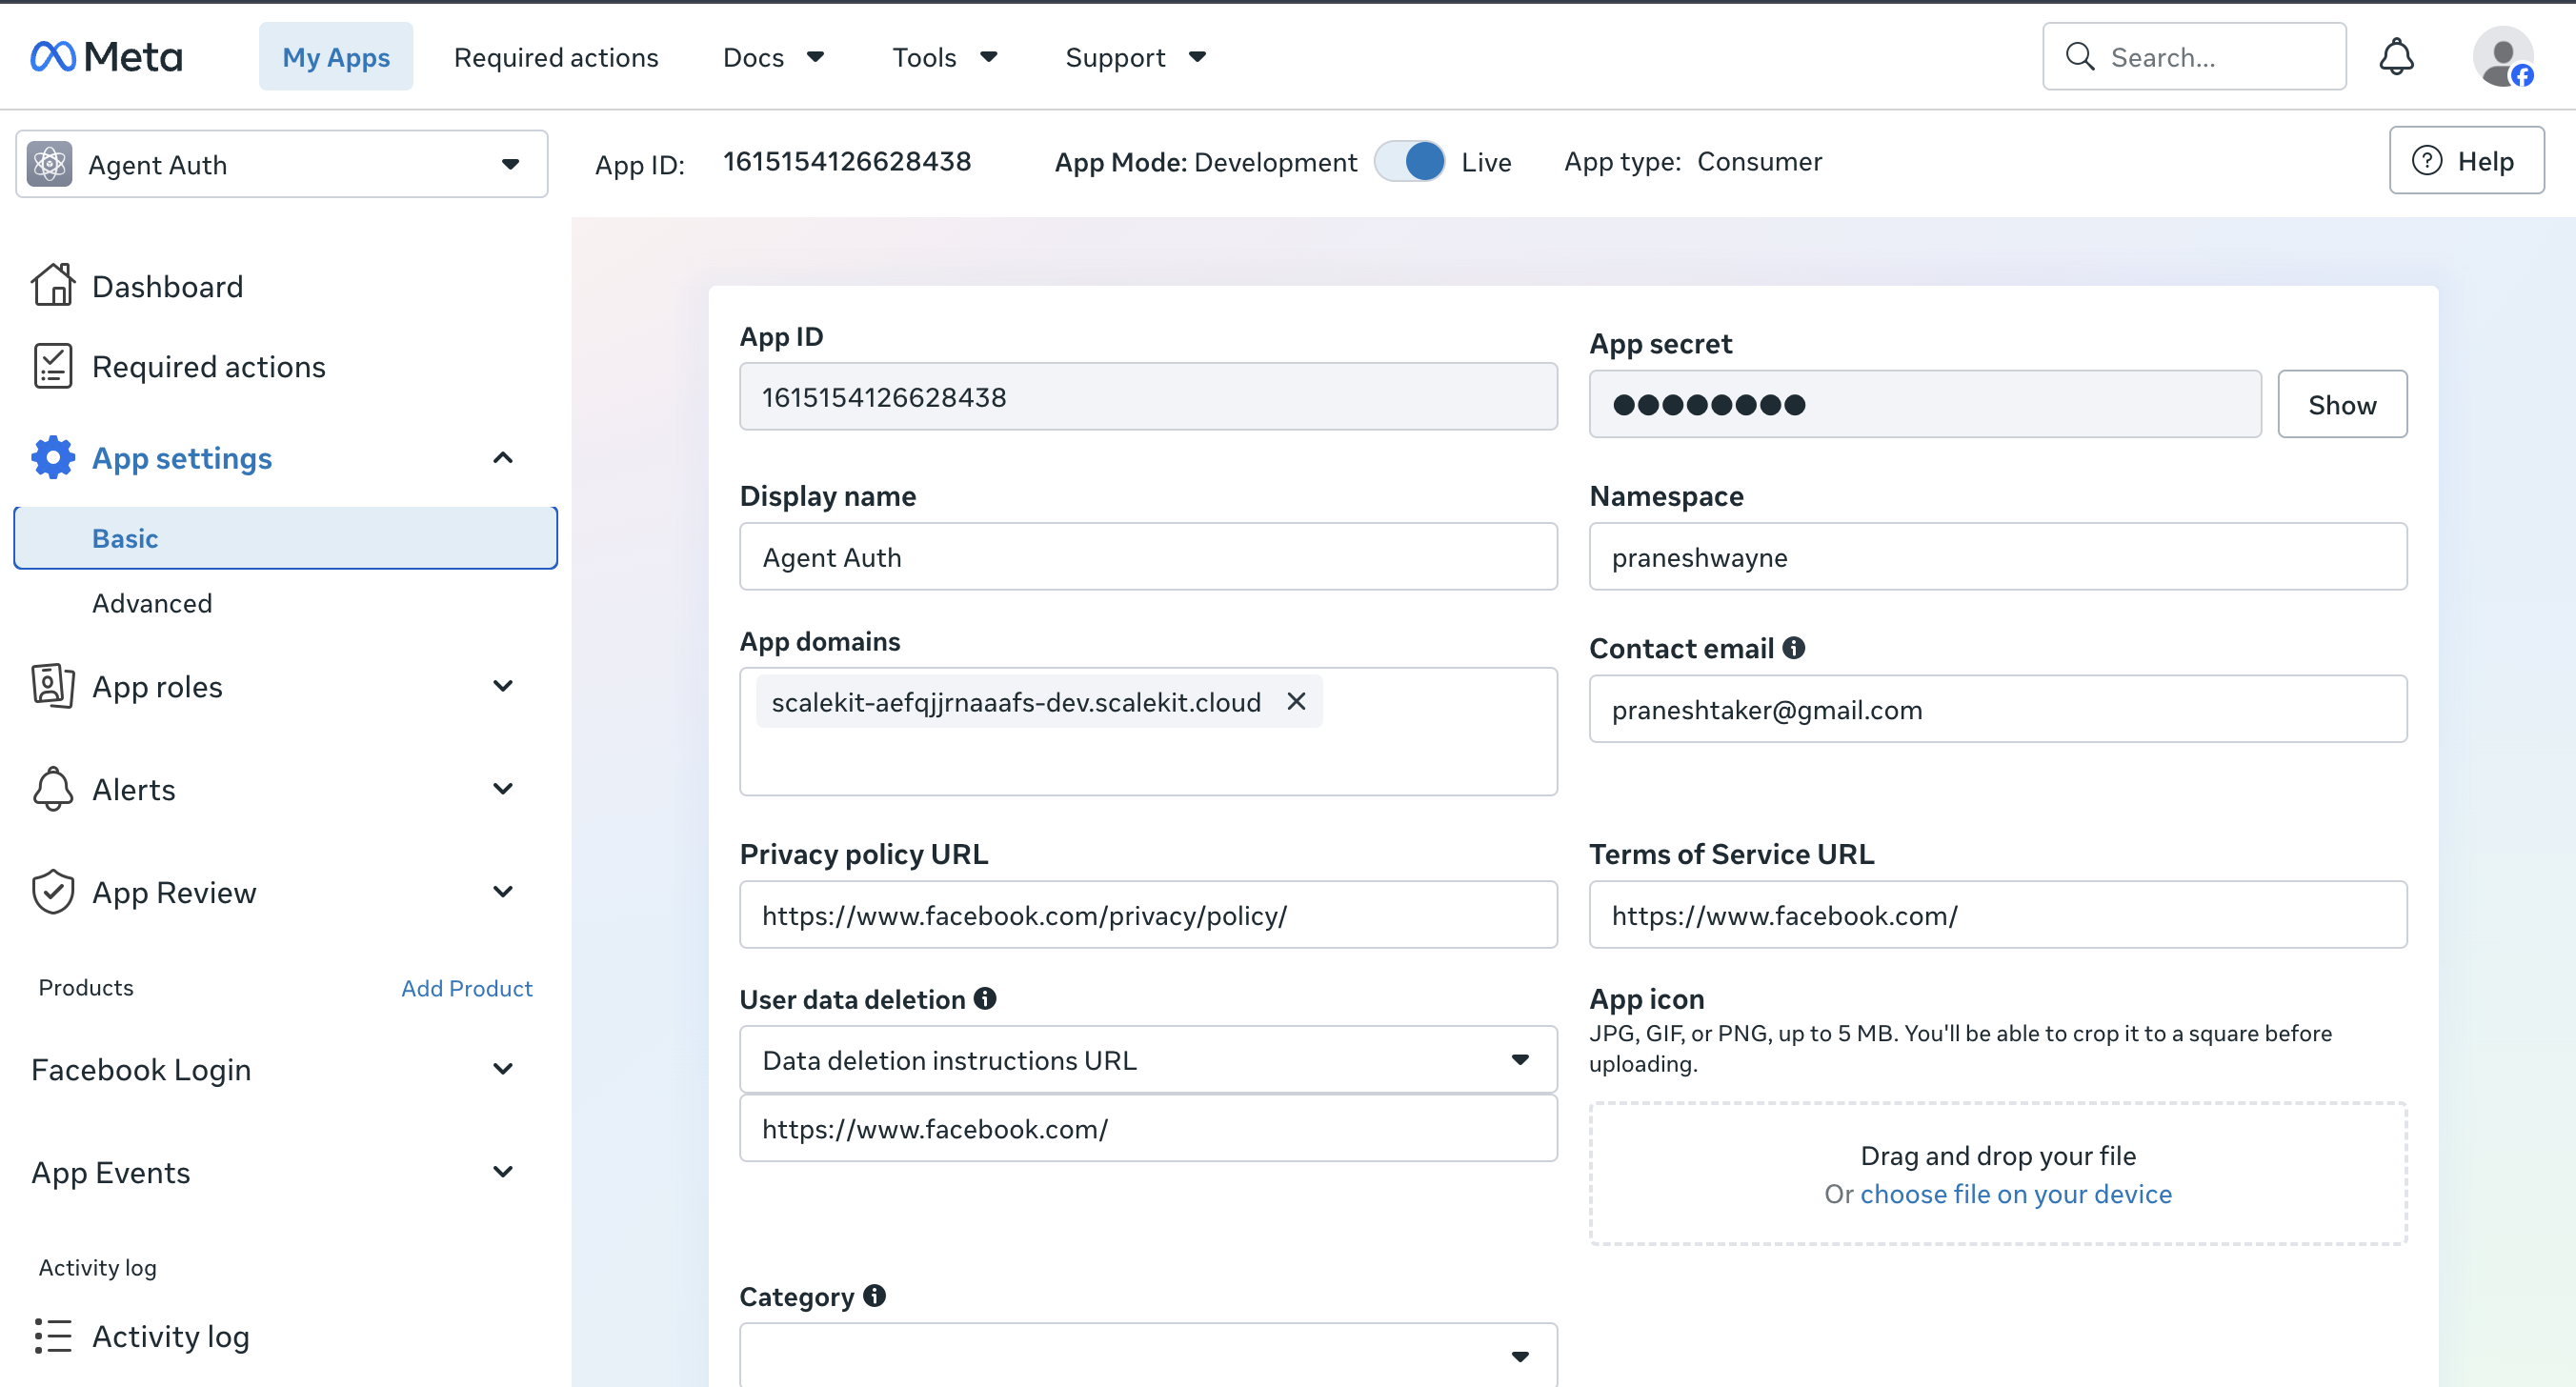This screenshot has width=2576, height=1387.
Task: Click the Agent Auth app atom icon
Action: pos(50,164)
